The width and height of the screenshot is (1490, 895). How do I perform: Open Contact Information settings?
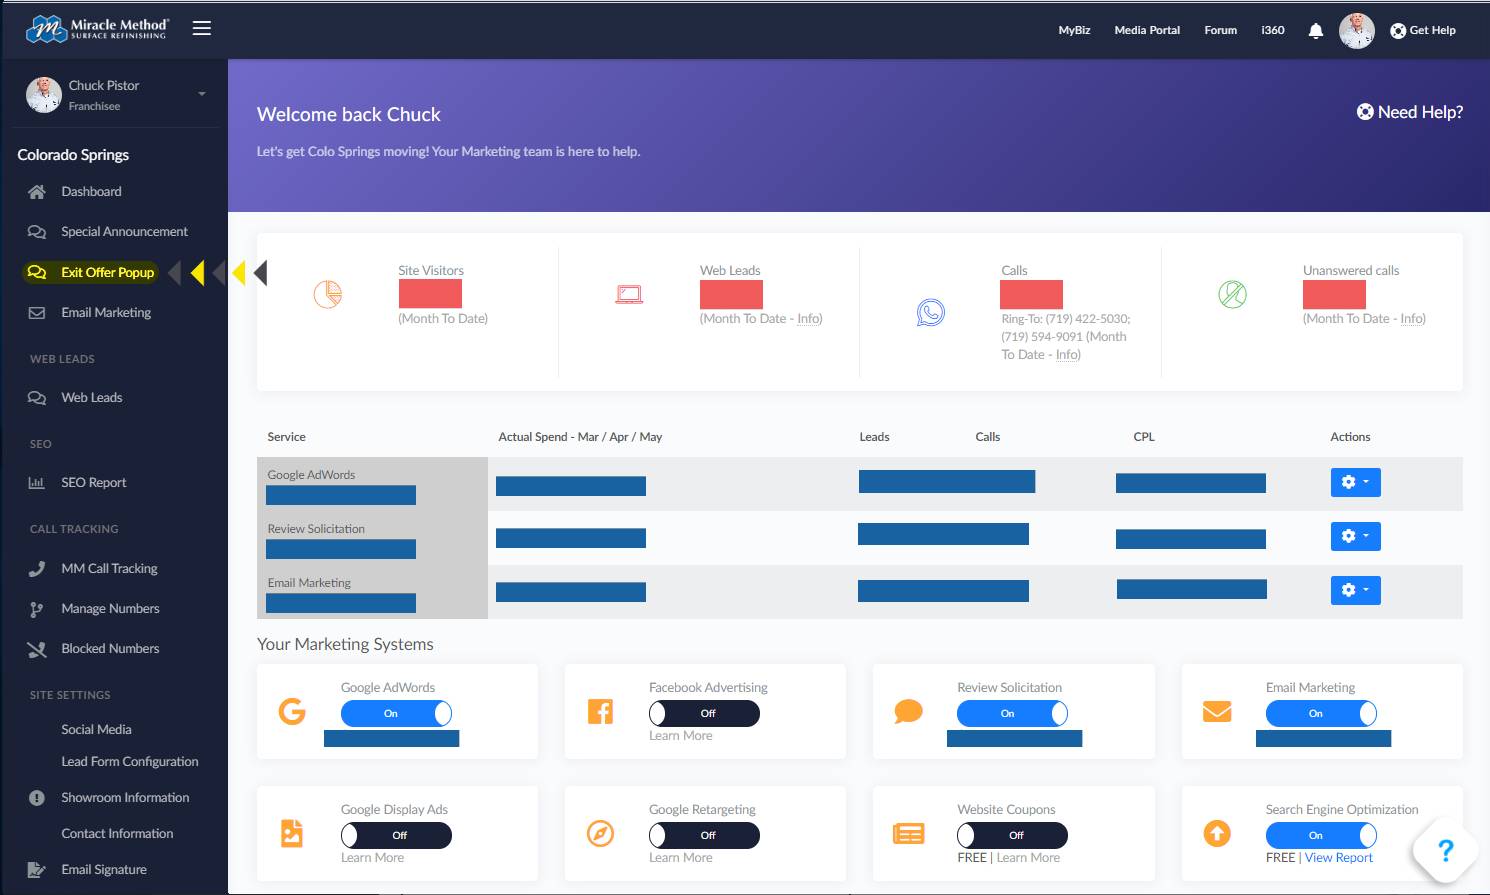tap(117, 834)
